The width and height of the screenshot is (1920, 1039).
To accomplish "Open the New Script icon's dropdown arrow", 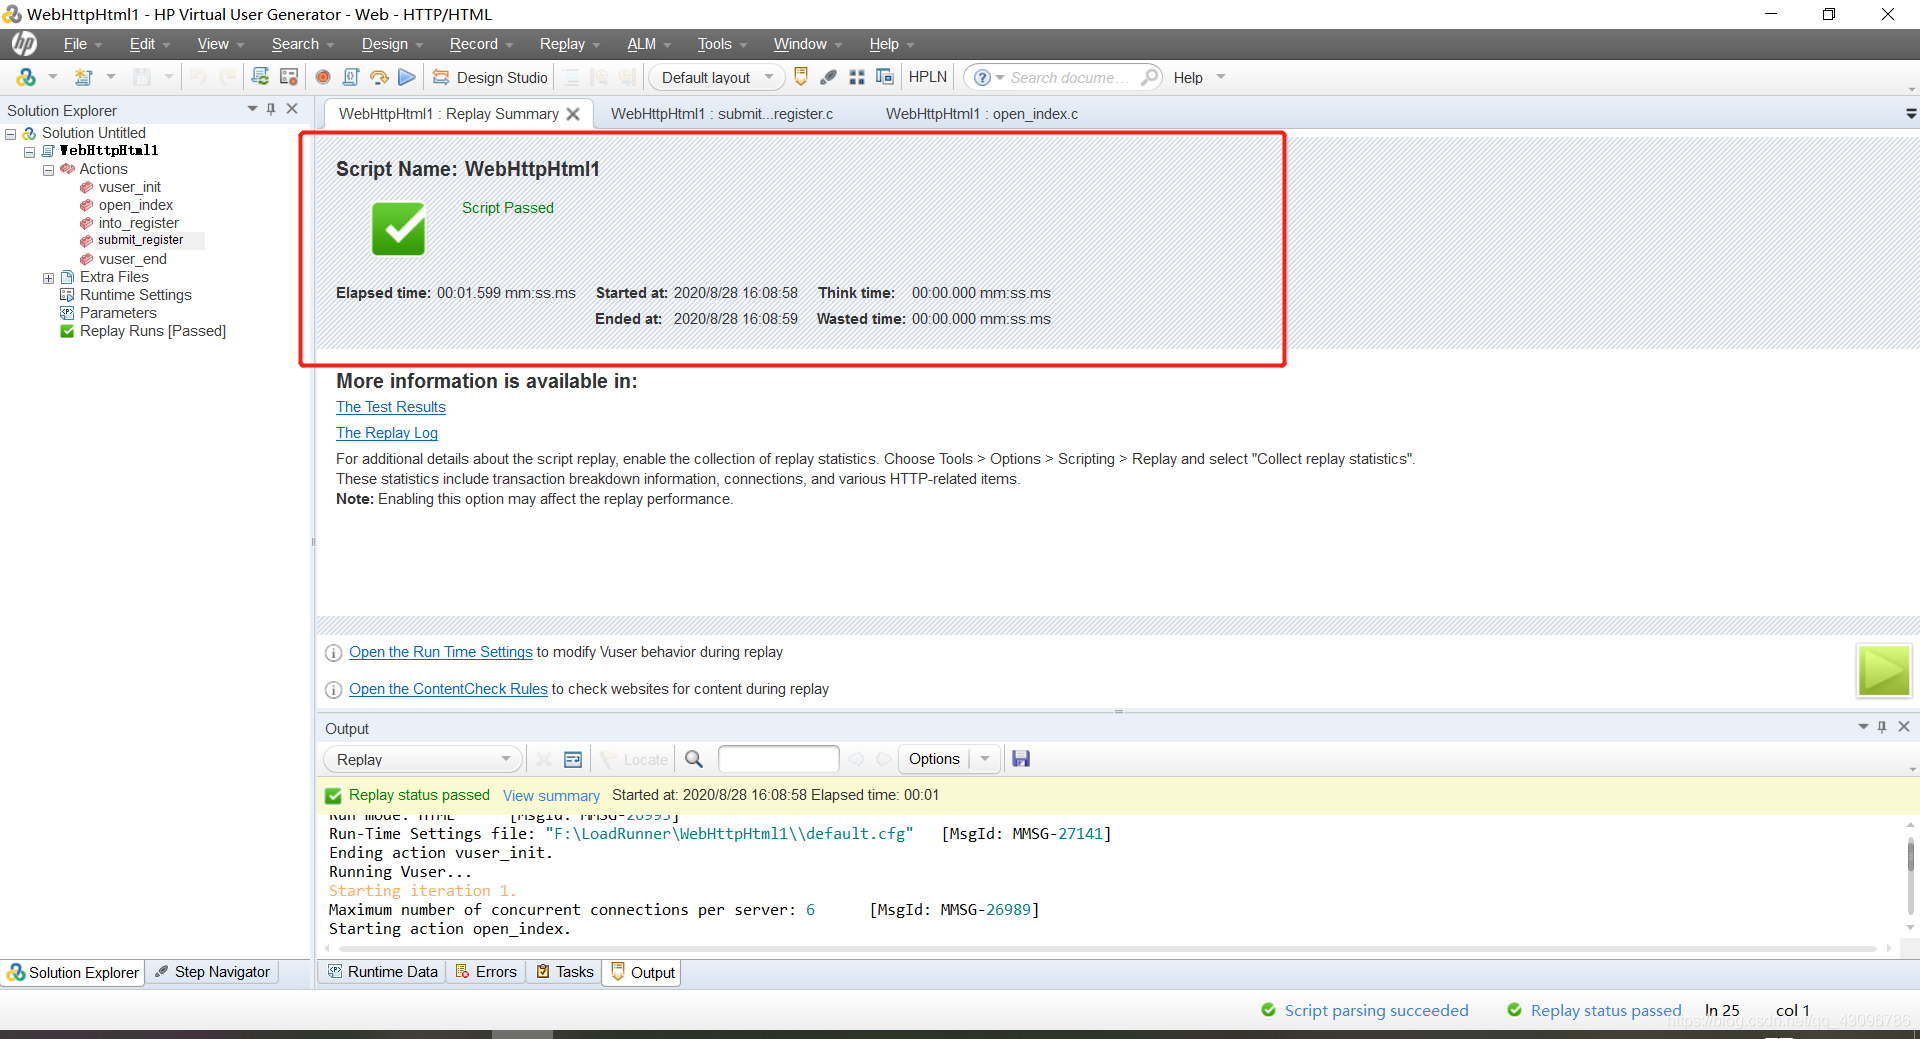I will [111, 77].
